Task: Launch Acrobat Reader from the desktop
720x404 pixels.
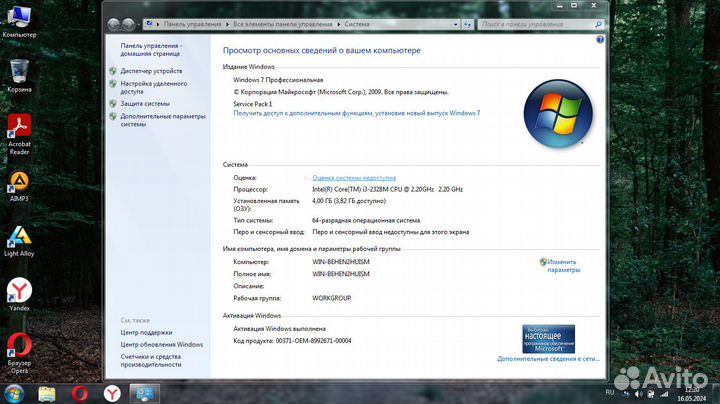Action: (19, 135)
